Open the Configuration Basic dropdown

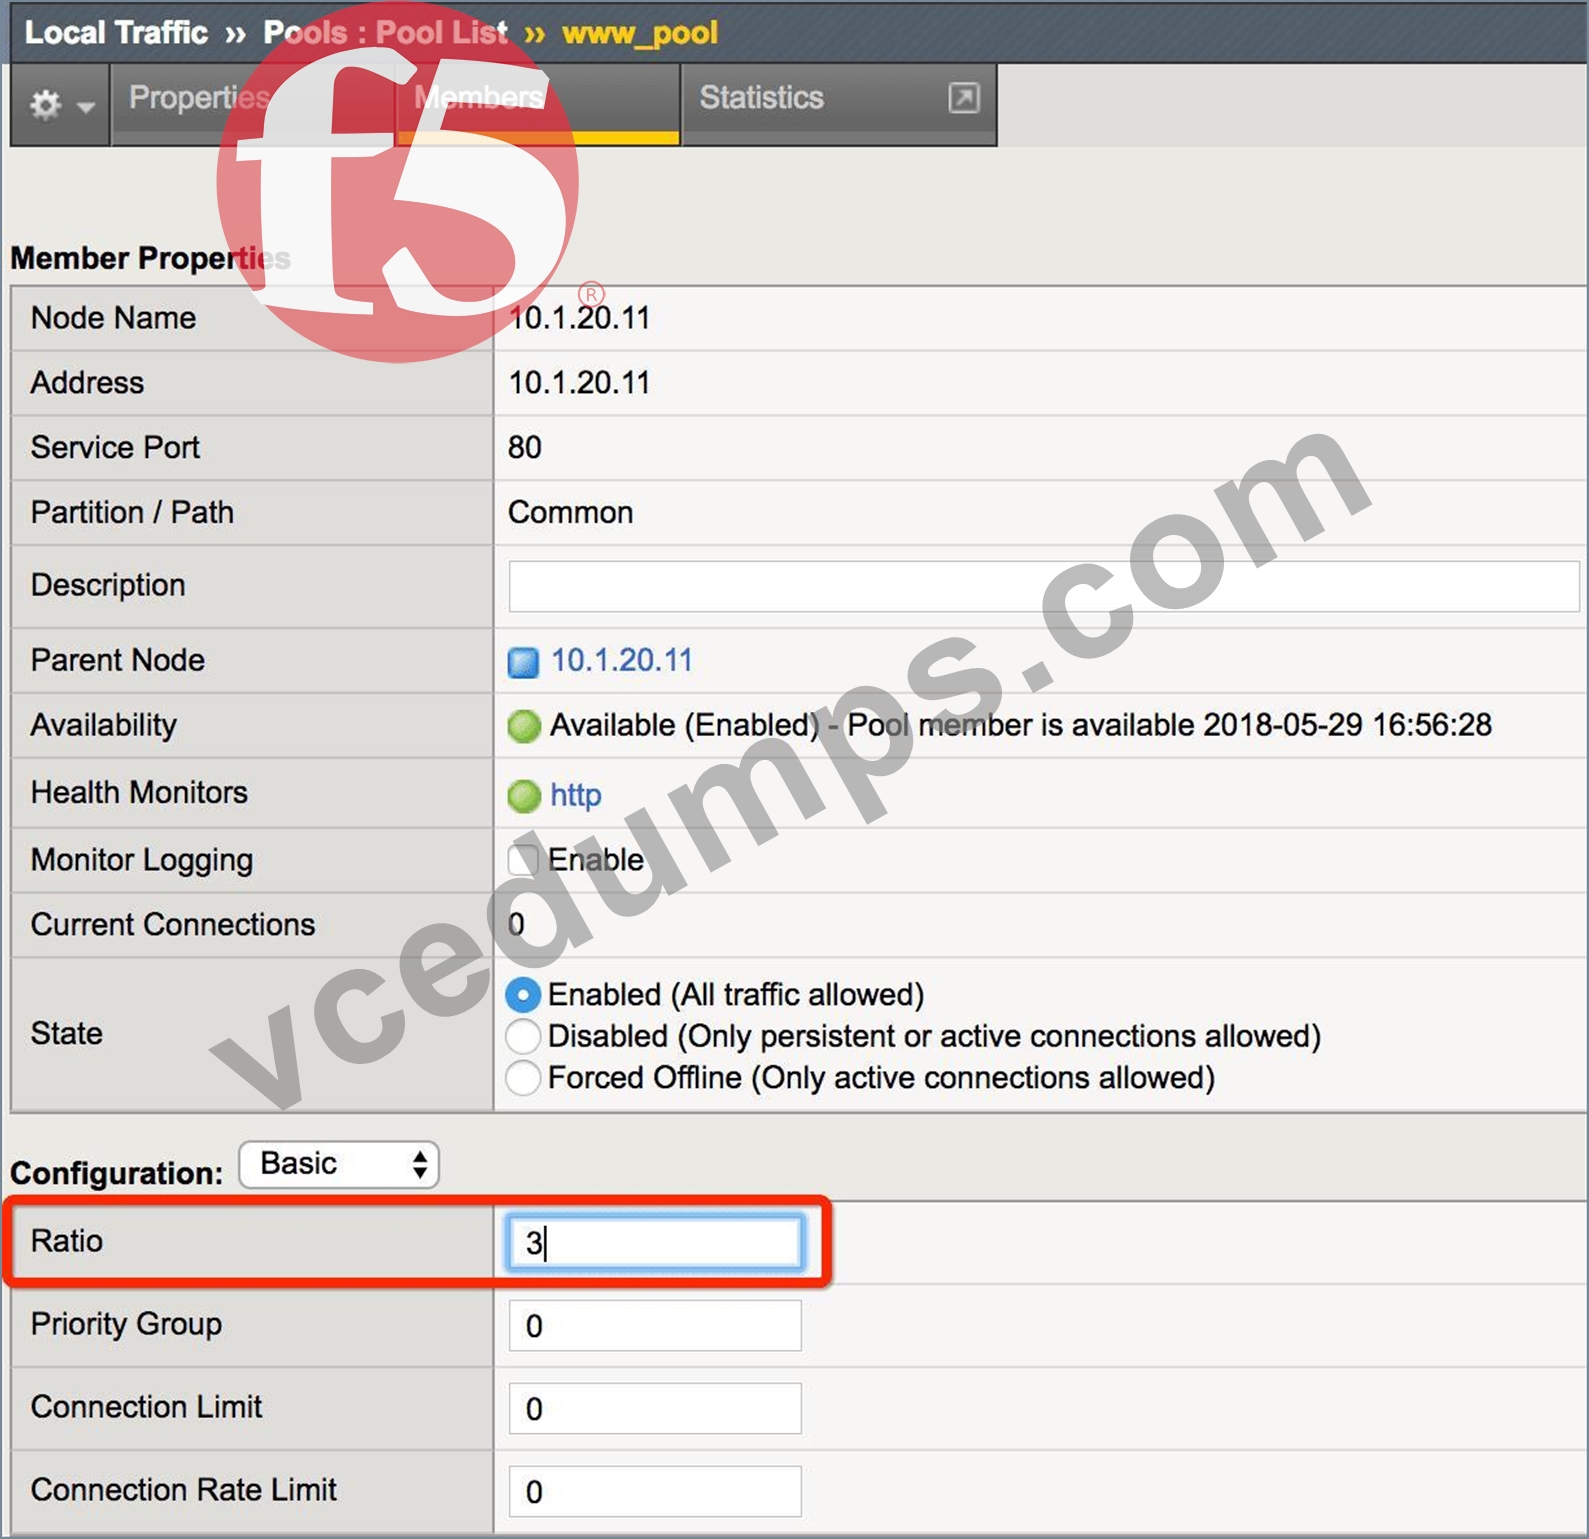pyautogui.click(x=339, y=1164)
